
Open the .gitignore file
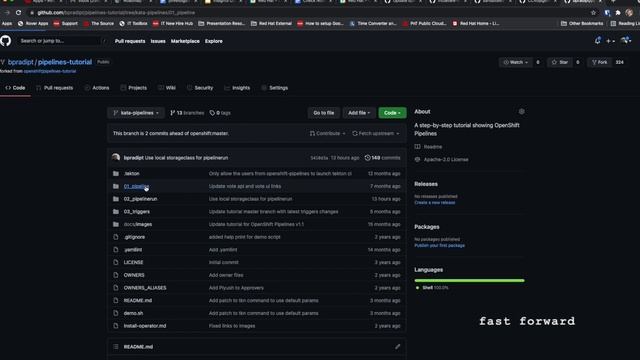pyautogui.click(x=134, y=237)
